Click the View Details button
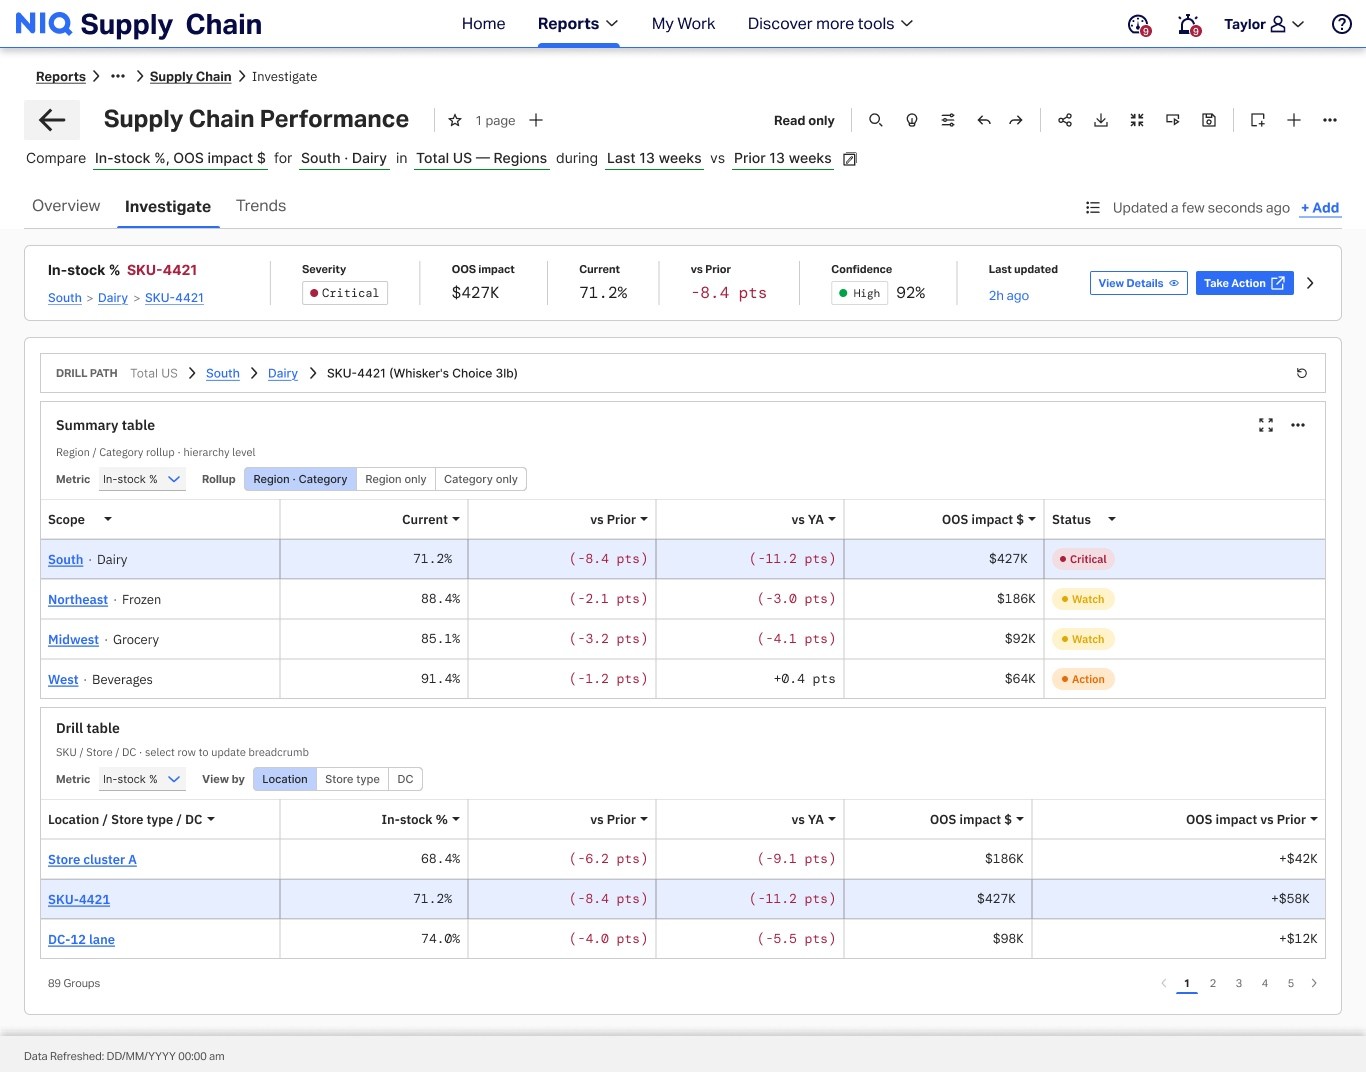Viewport: 1366px width, 1072px height. coord(1139,283)
